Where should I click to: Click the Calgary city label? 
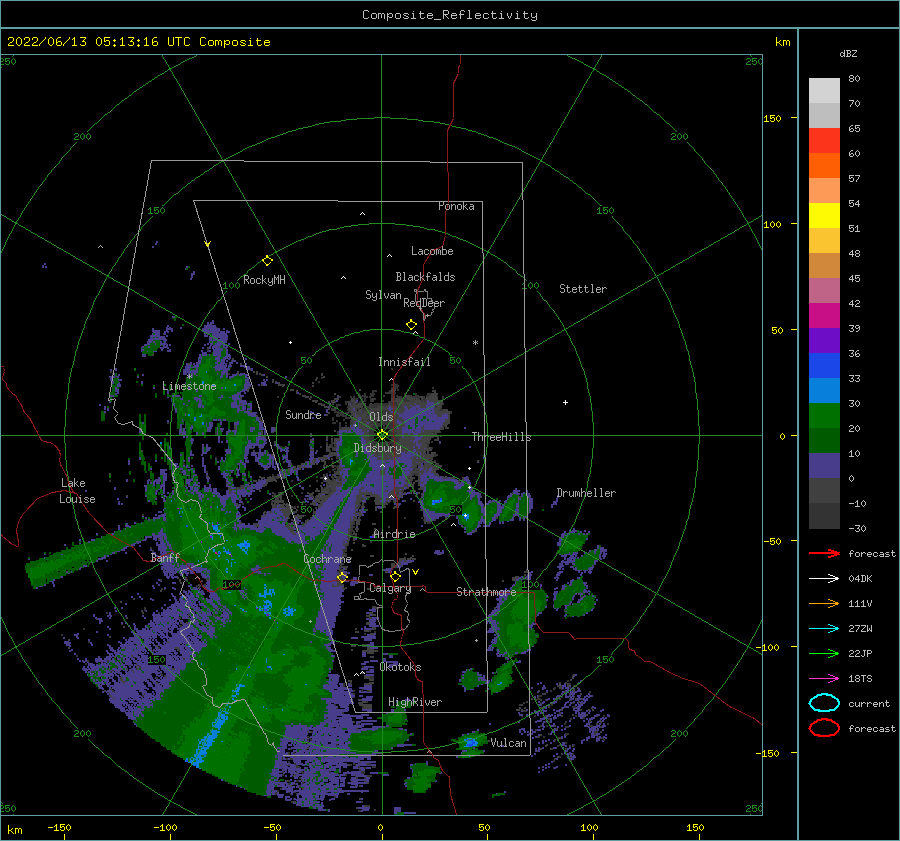coord(390,588)
